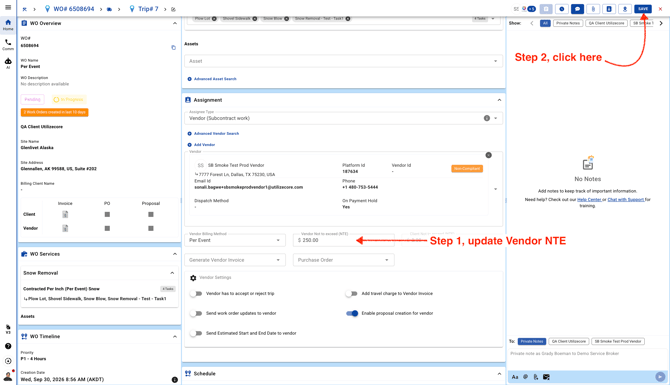Copy the WO number with the copy icon
Viewport: 670px width, 385px height.
[173, 47]
